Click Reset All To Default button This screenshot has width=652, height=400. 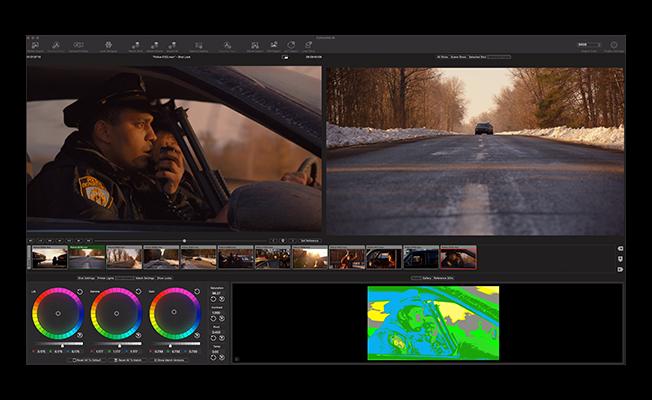[x=87, y=360]
